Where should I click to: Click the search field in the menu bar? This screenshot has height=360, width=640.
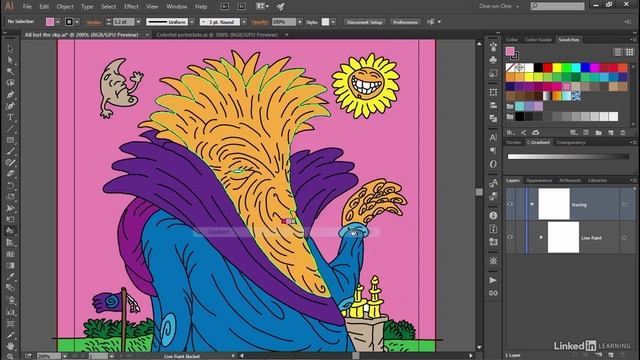tap(558, 6)
